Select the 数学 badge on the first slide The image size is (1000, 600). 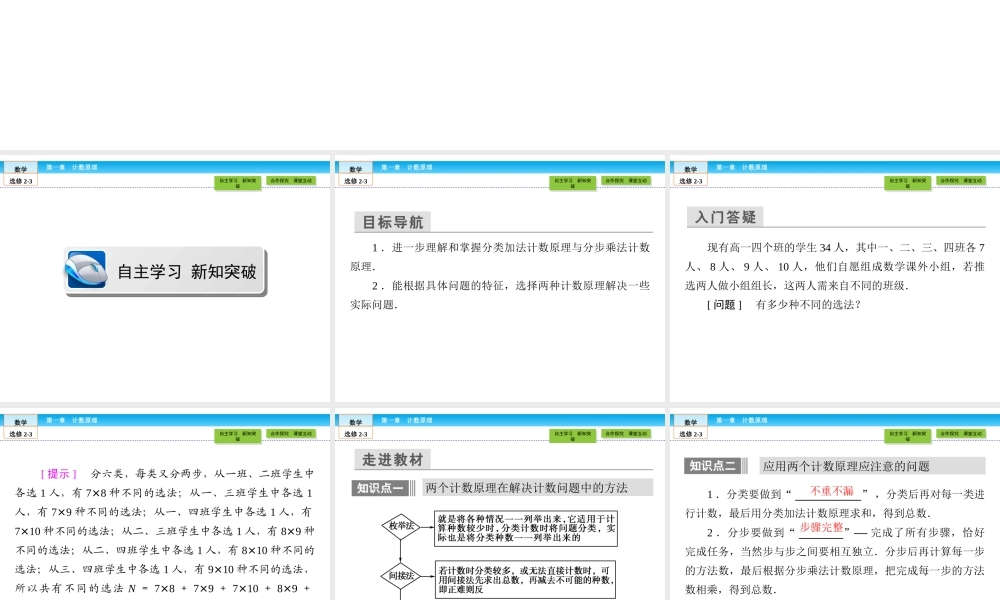[19, 167]
